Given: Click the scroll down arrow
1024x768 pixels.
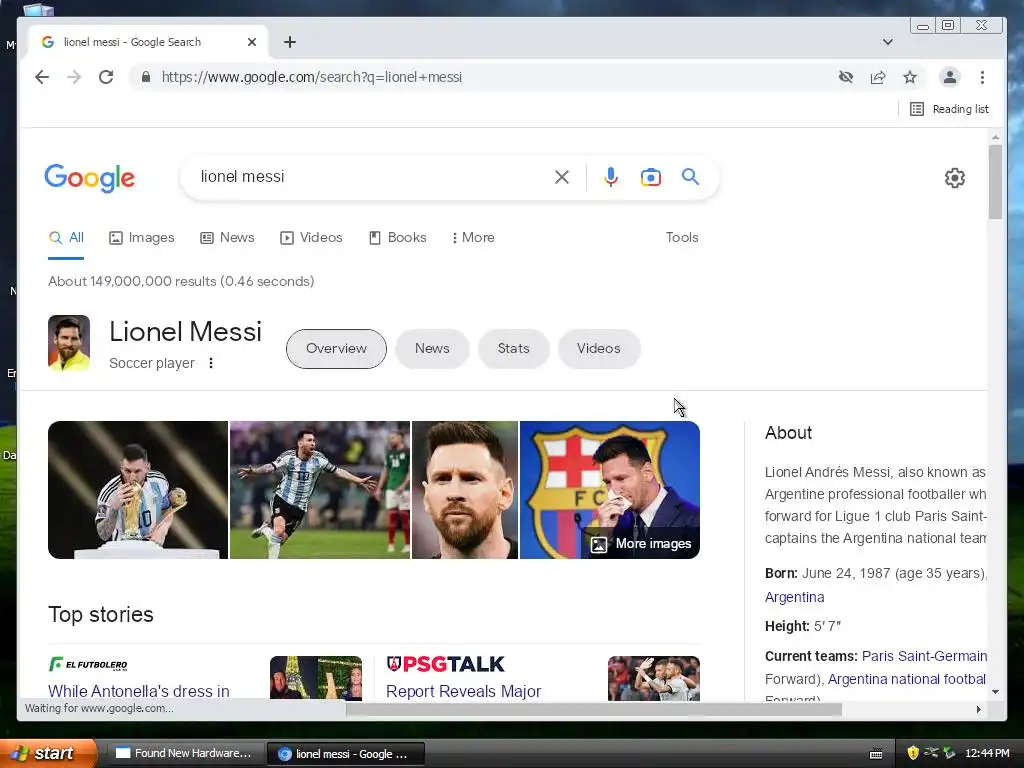Looking at the screenshot, I should click(995, 692).
